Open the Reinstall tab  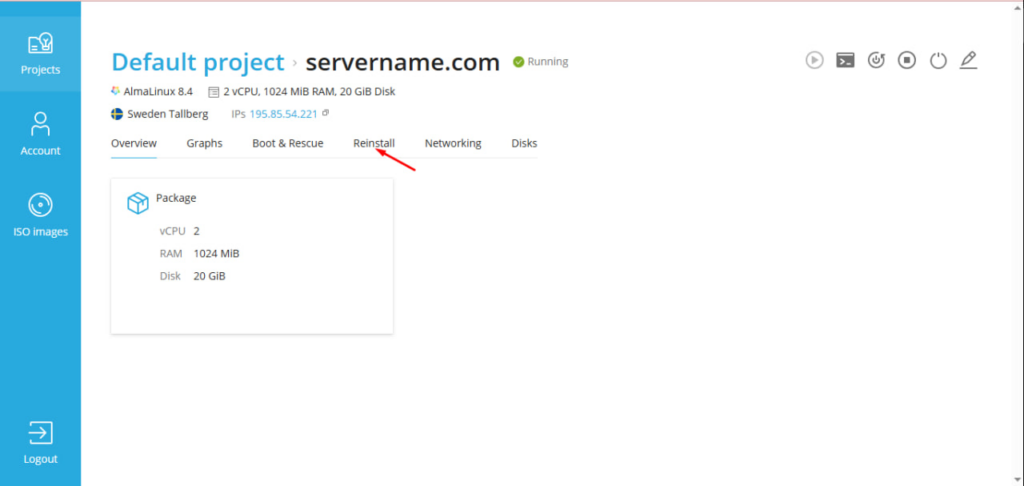point(374,143)
